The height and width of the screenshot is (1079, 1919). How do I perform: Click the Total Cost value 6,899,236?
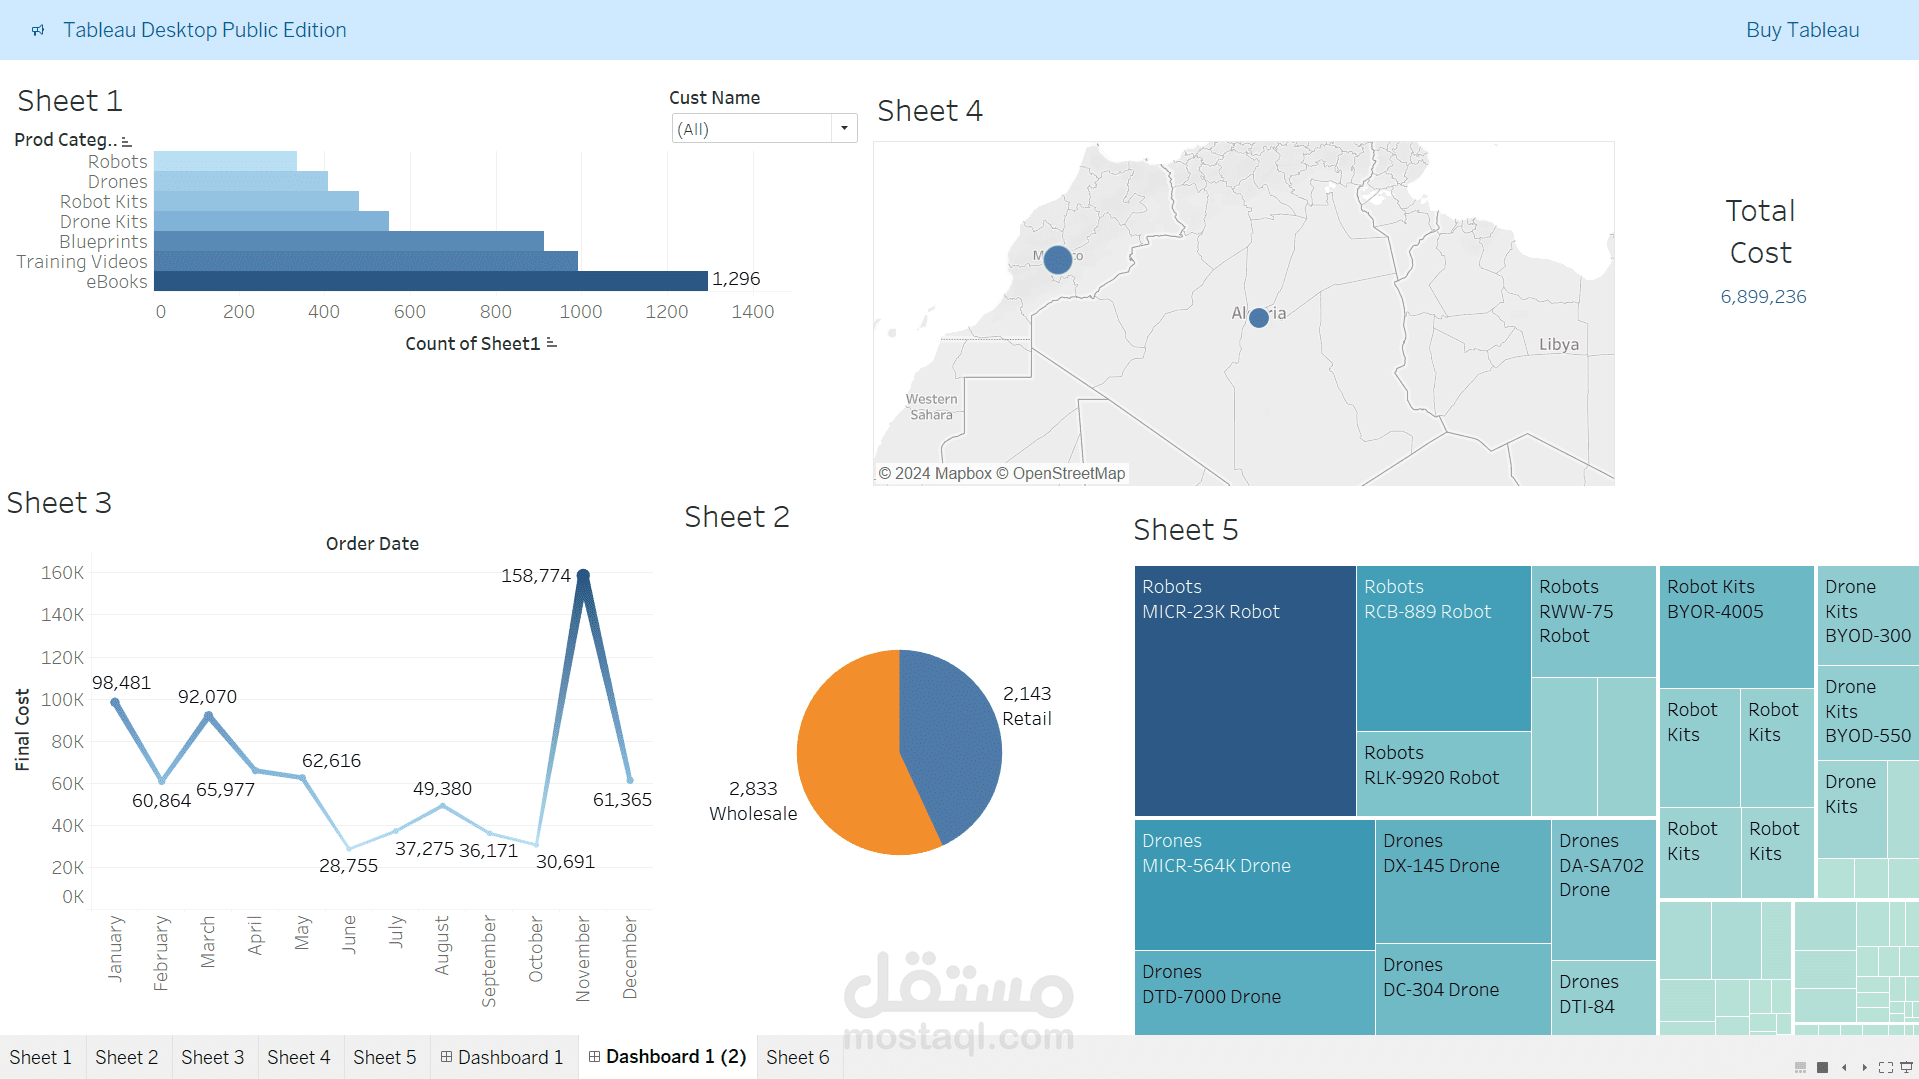1763,297
